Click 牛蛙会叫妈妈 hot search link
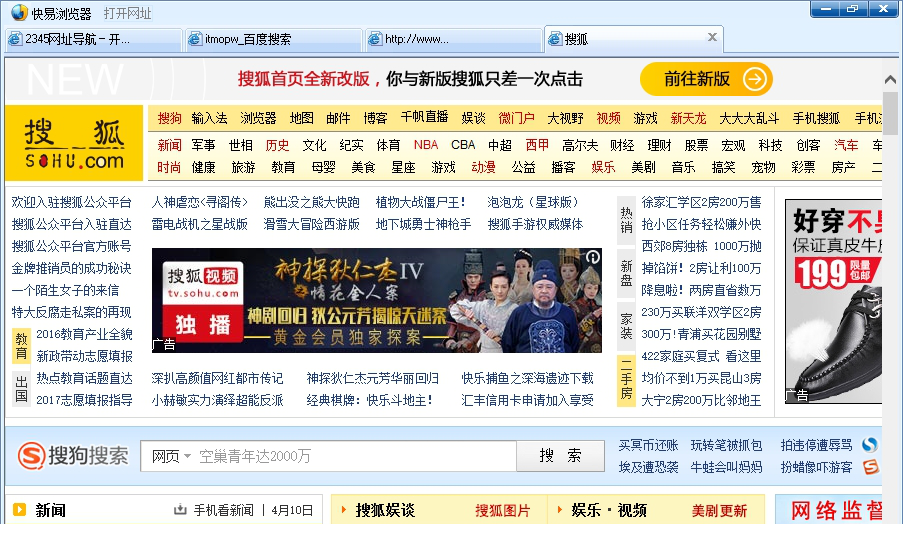903x544 pixels. point(726,467)
